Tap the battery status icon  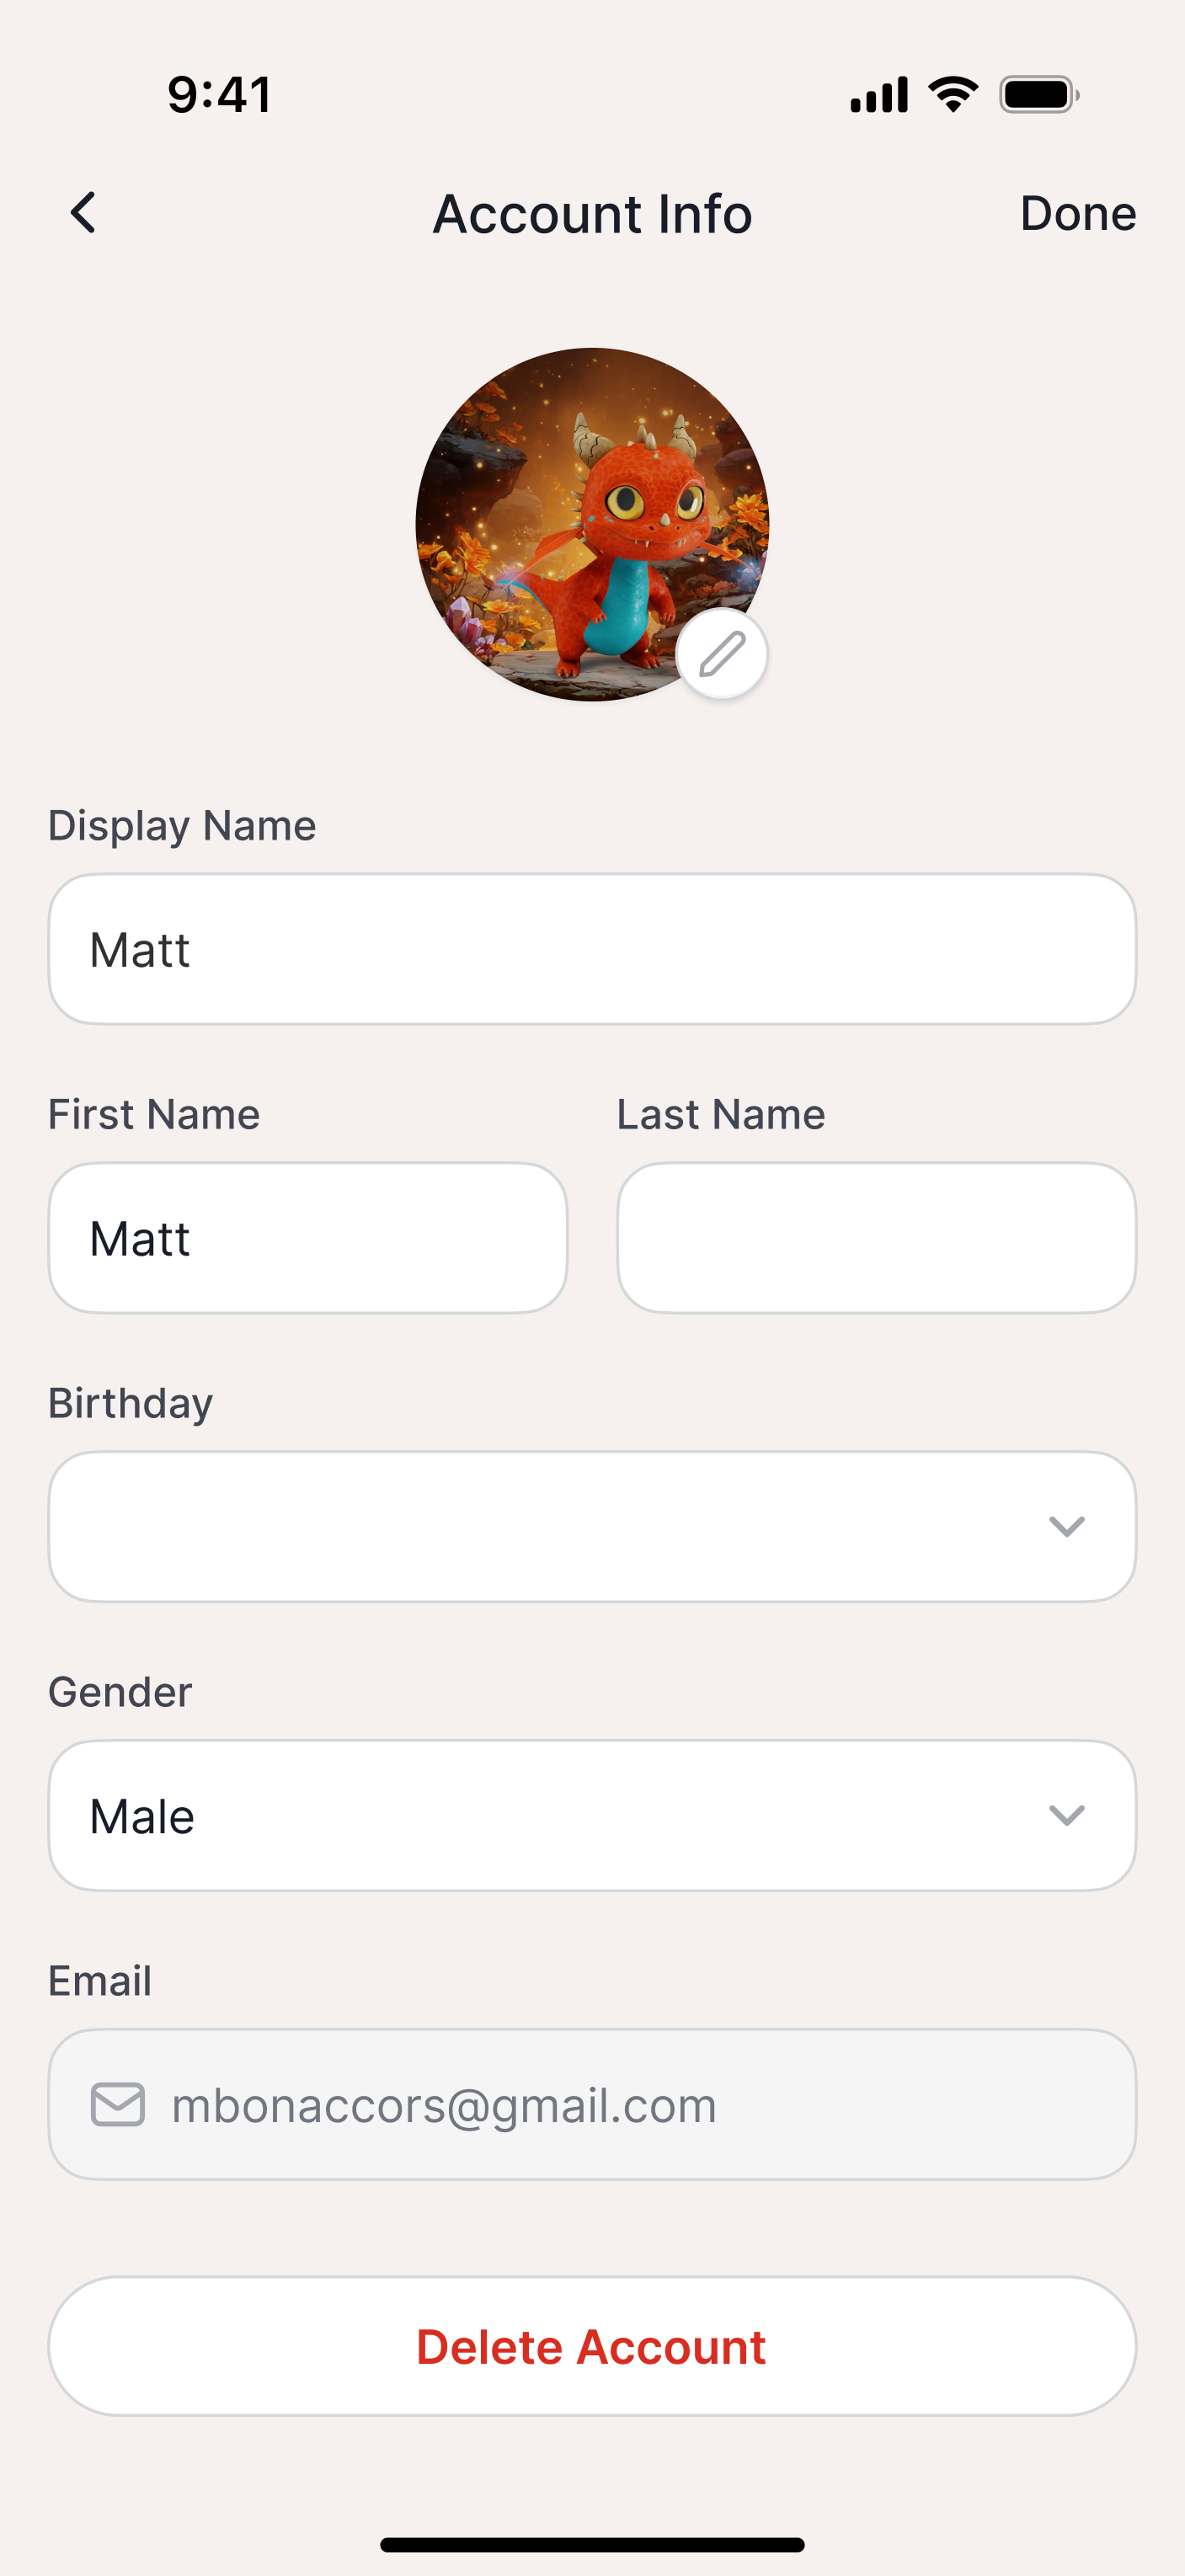tap(1039, 95)
